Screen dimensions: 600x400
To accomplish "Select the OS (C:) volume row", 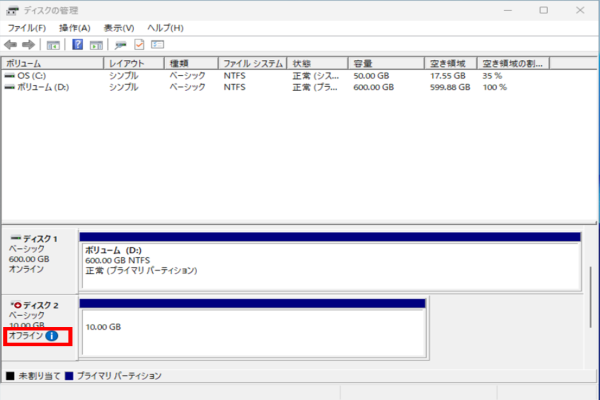I will 28,75.
